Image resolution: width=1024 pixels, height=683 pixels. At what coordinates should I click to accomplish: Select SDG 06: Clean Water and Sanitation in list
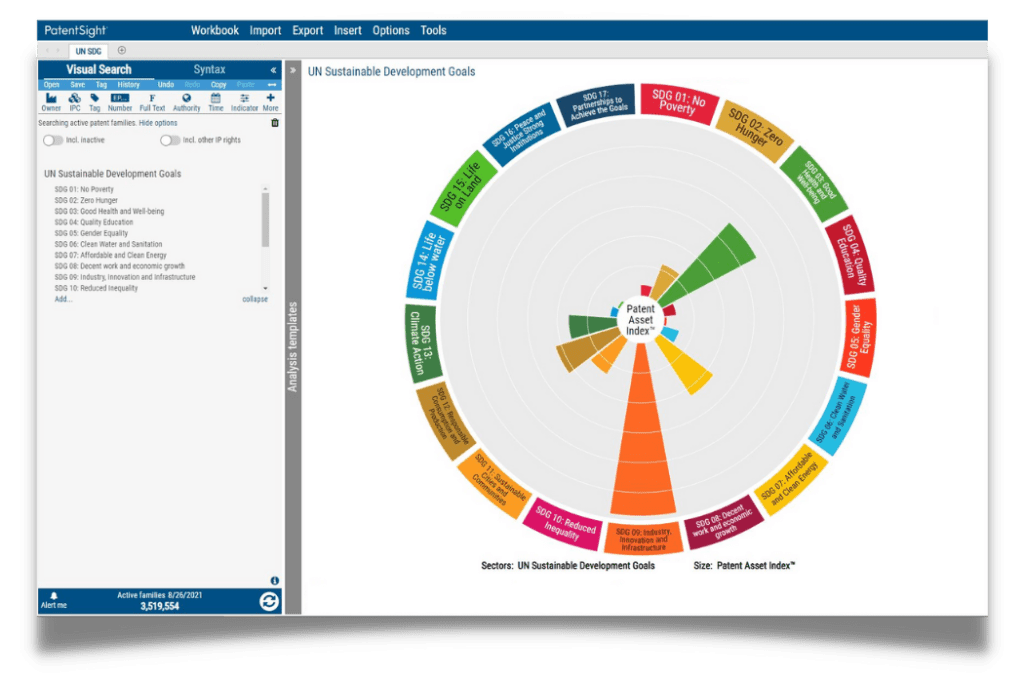tap(108, 244)
